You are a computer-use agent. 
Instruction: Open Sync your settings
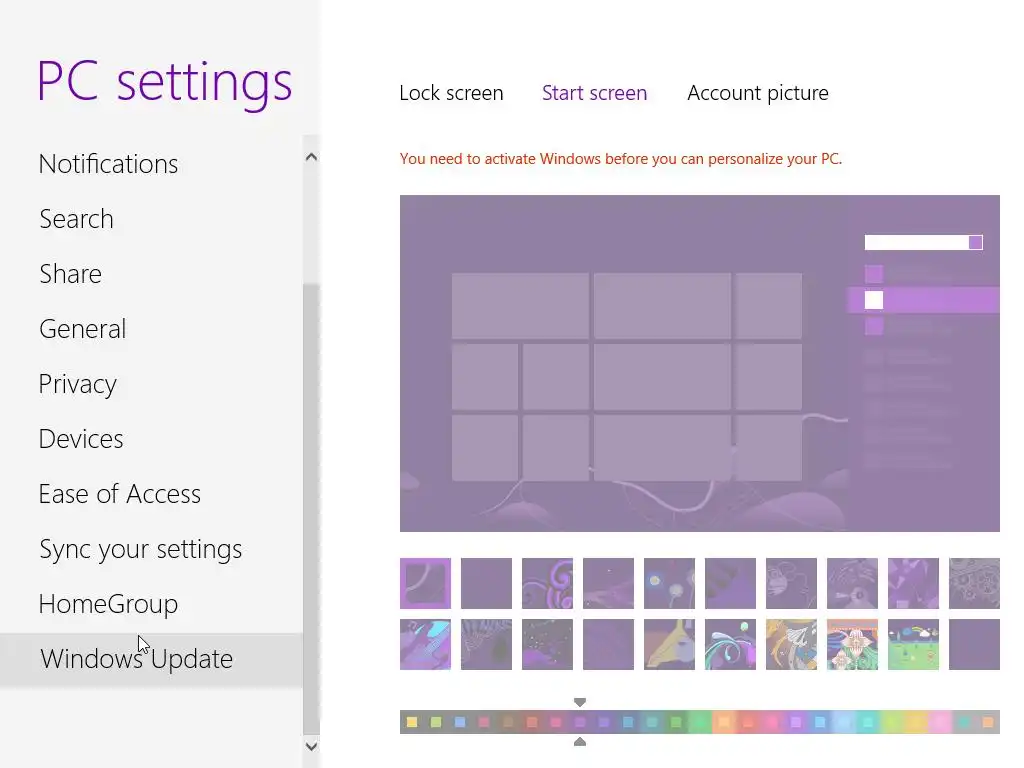coord(140,549)
